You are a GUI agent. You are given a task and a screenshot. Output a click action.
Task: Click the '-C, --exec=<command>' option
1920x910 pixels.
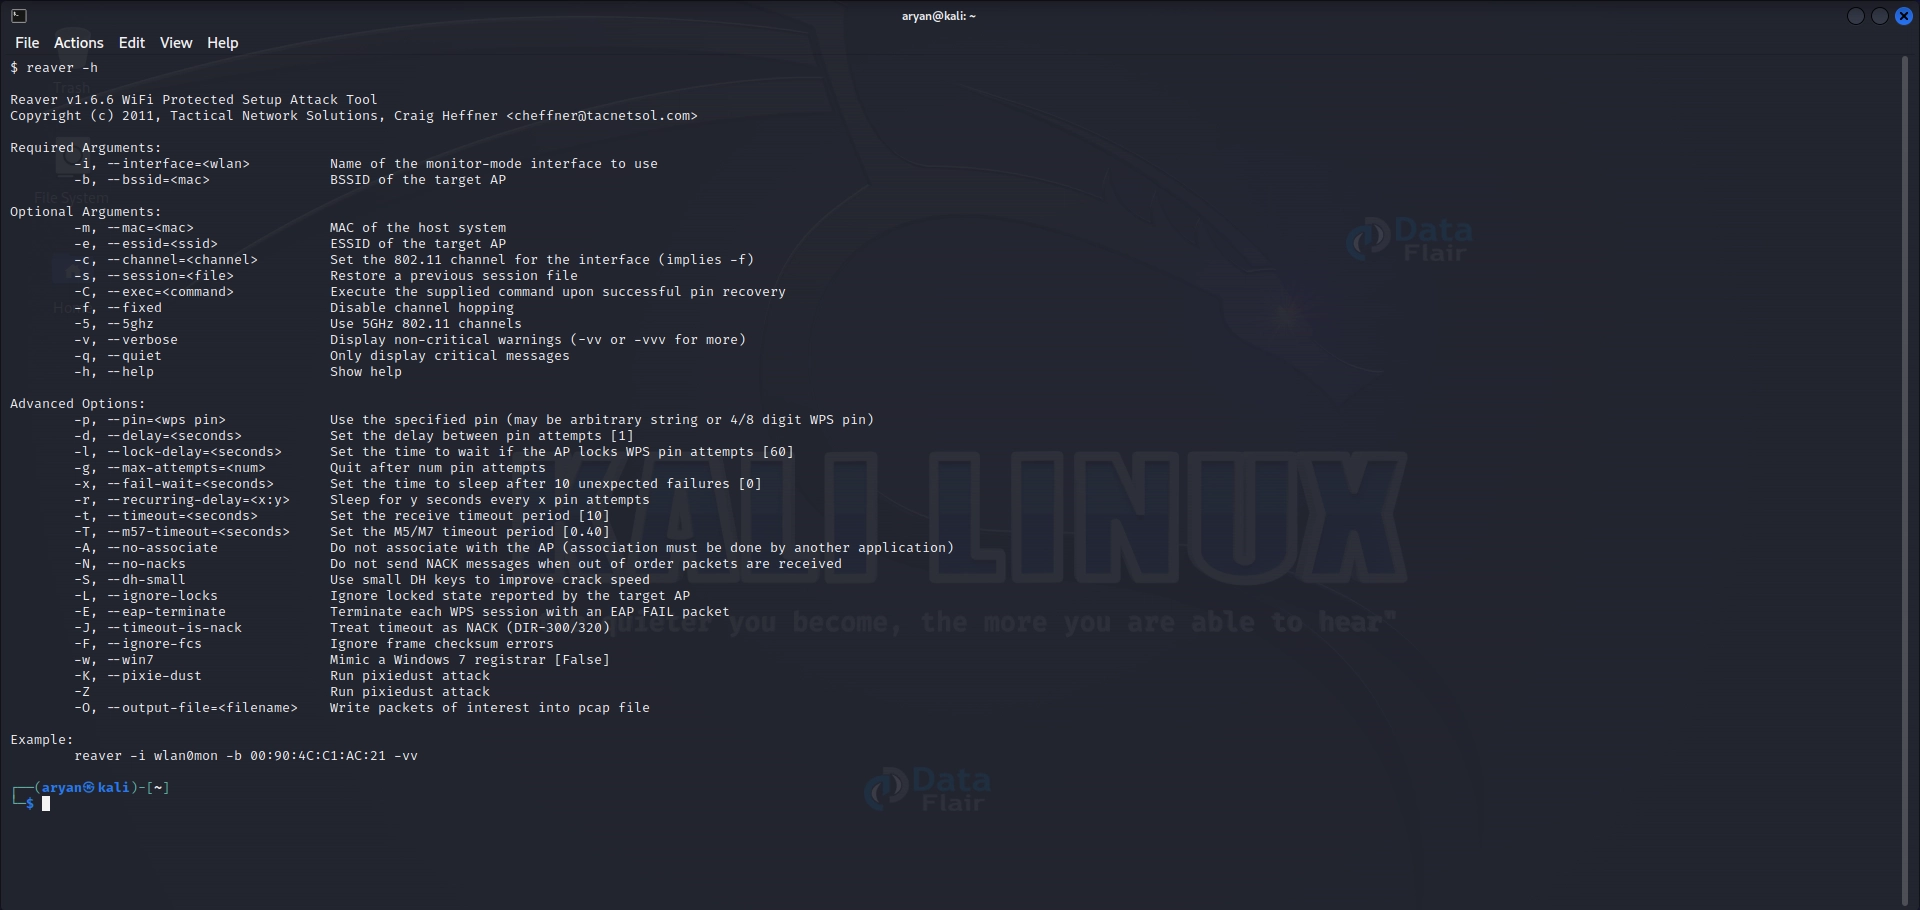click(154, 292)
